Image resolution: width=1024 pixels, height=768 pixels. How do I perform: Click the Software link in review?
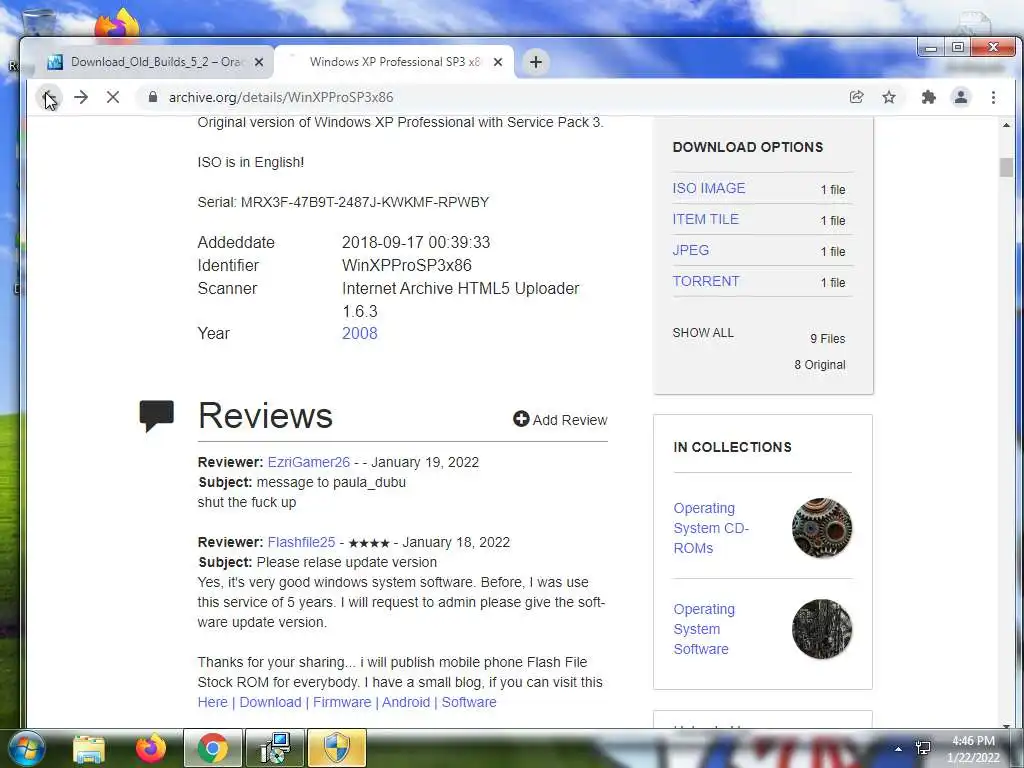tap(469, 702)
